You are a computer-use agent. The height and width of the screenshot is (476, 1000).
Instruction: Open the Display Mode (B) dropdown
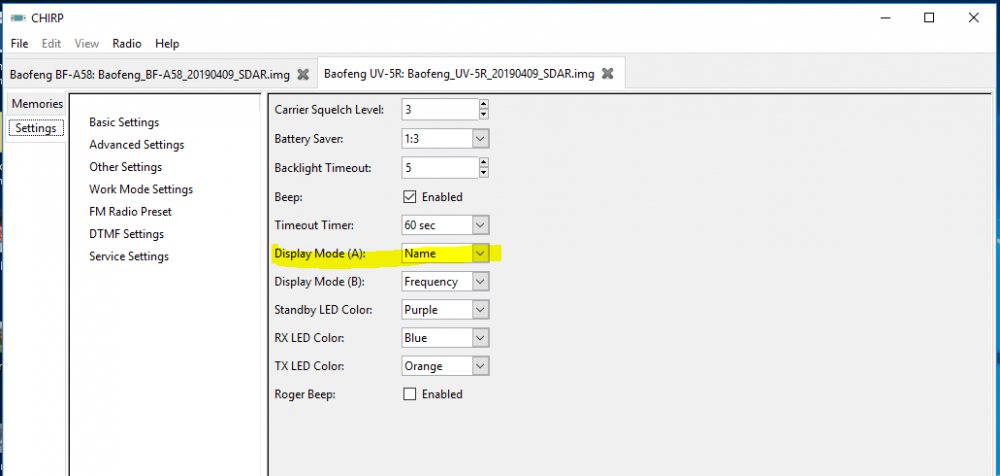[x=480, y=281]
